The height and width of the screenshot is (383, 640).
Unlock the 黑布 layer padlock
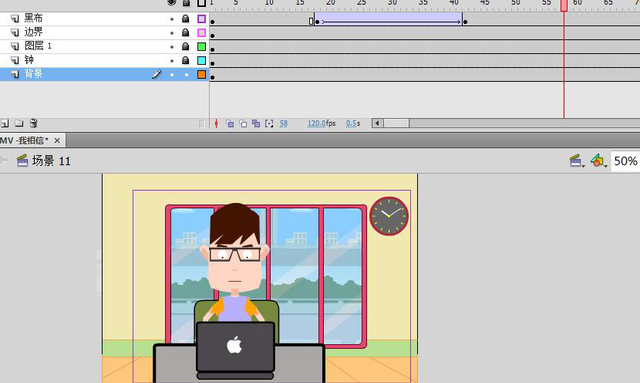click(185, 18)
